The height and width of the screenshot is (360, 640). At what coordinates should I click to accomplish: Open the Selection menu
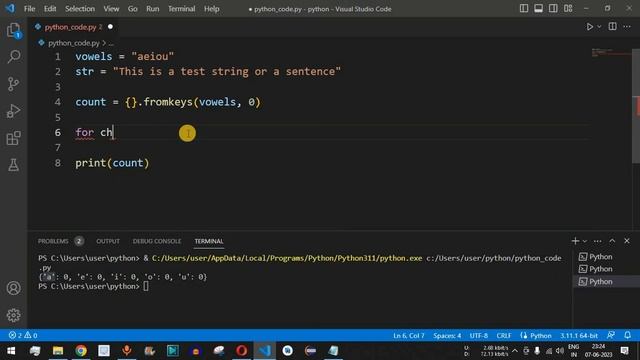coord(80,9)
